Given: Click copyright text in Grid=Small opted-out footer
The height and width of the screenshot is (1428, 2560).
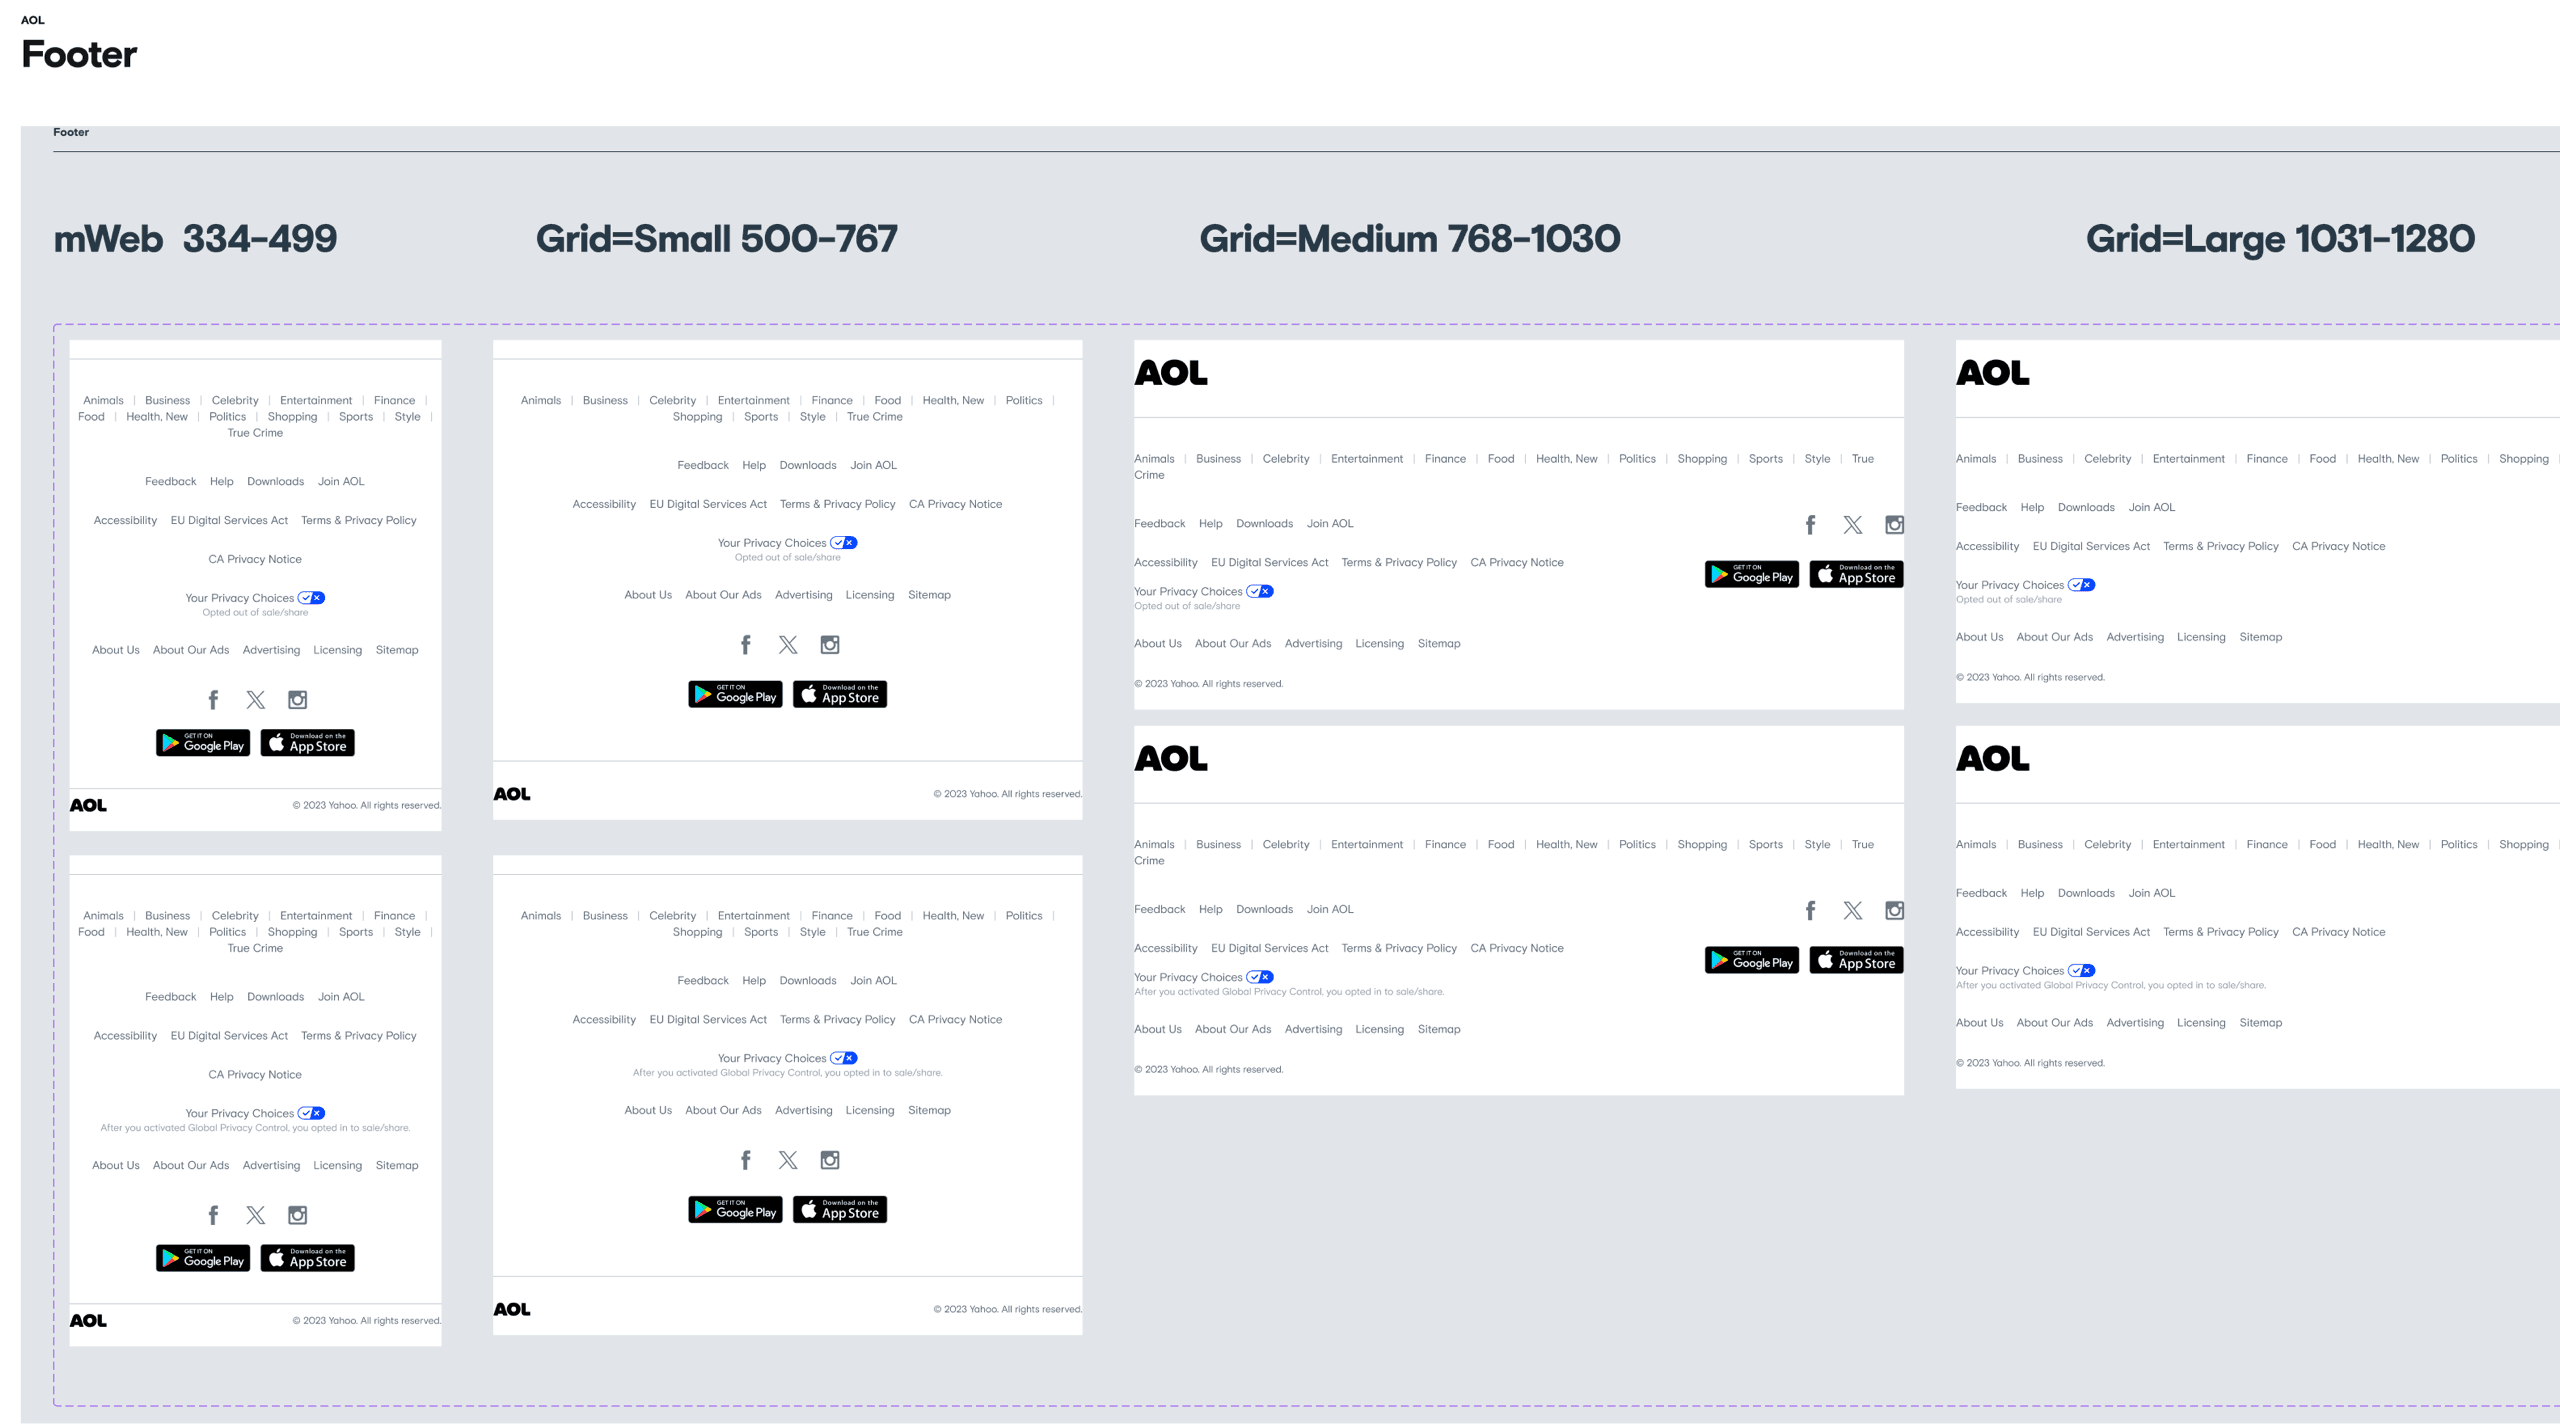Looking at the screenshot, I should (x=1008, y=794).
